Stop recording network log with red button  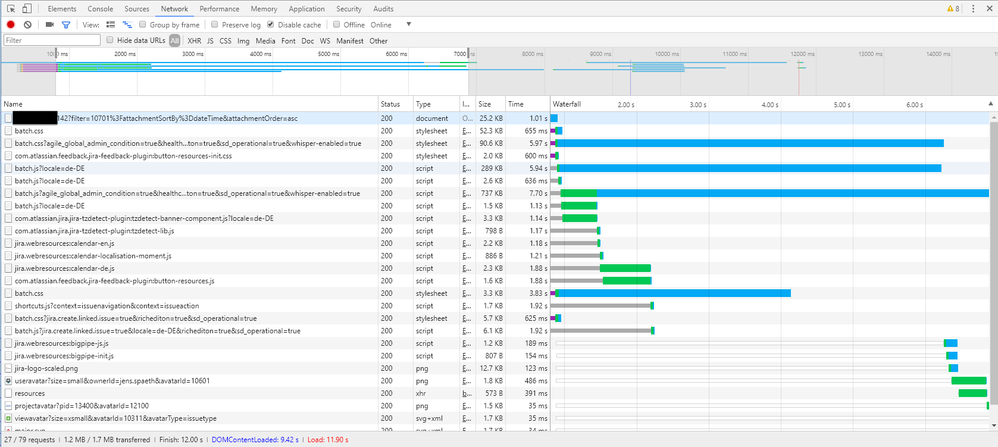tap(11, 25)
